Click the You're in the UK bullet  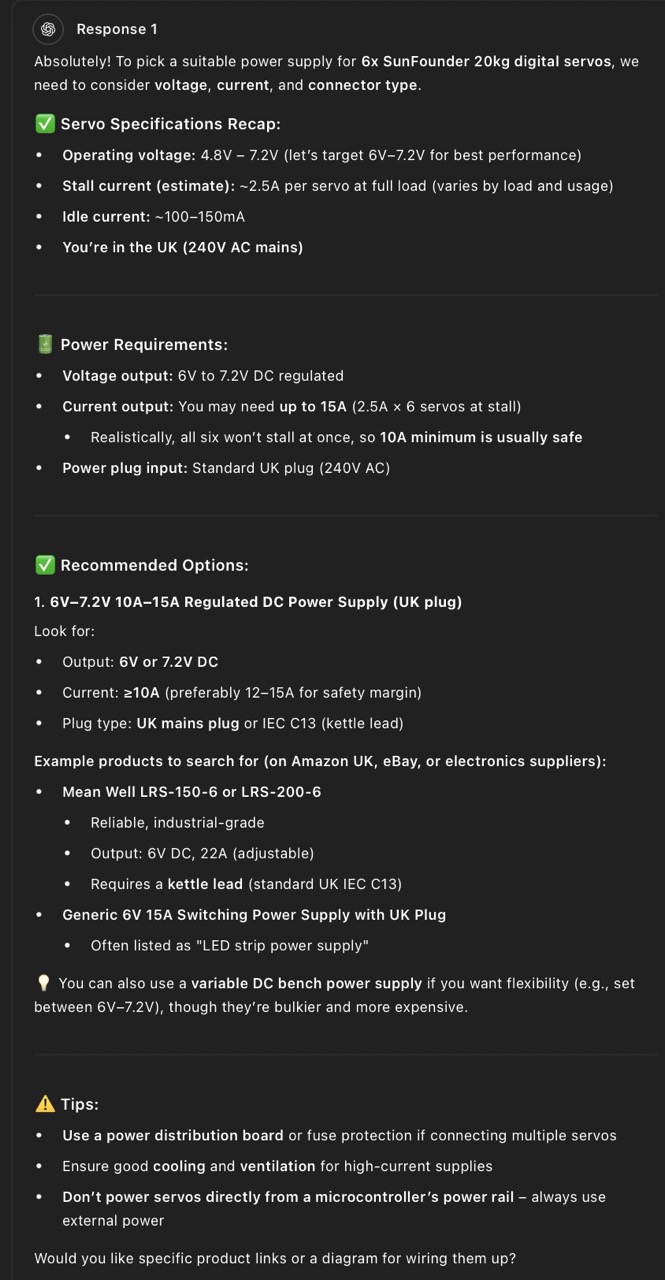point(182,247)
